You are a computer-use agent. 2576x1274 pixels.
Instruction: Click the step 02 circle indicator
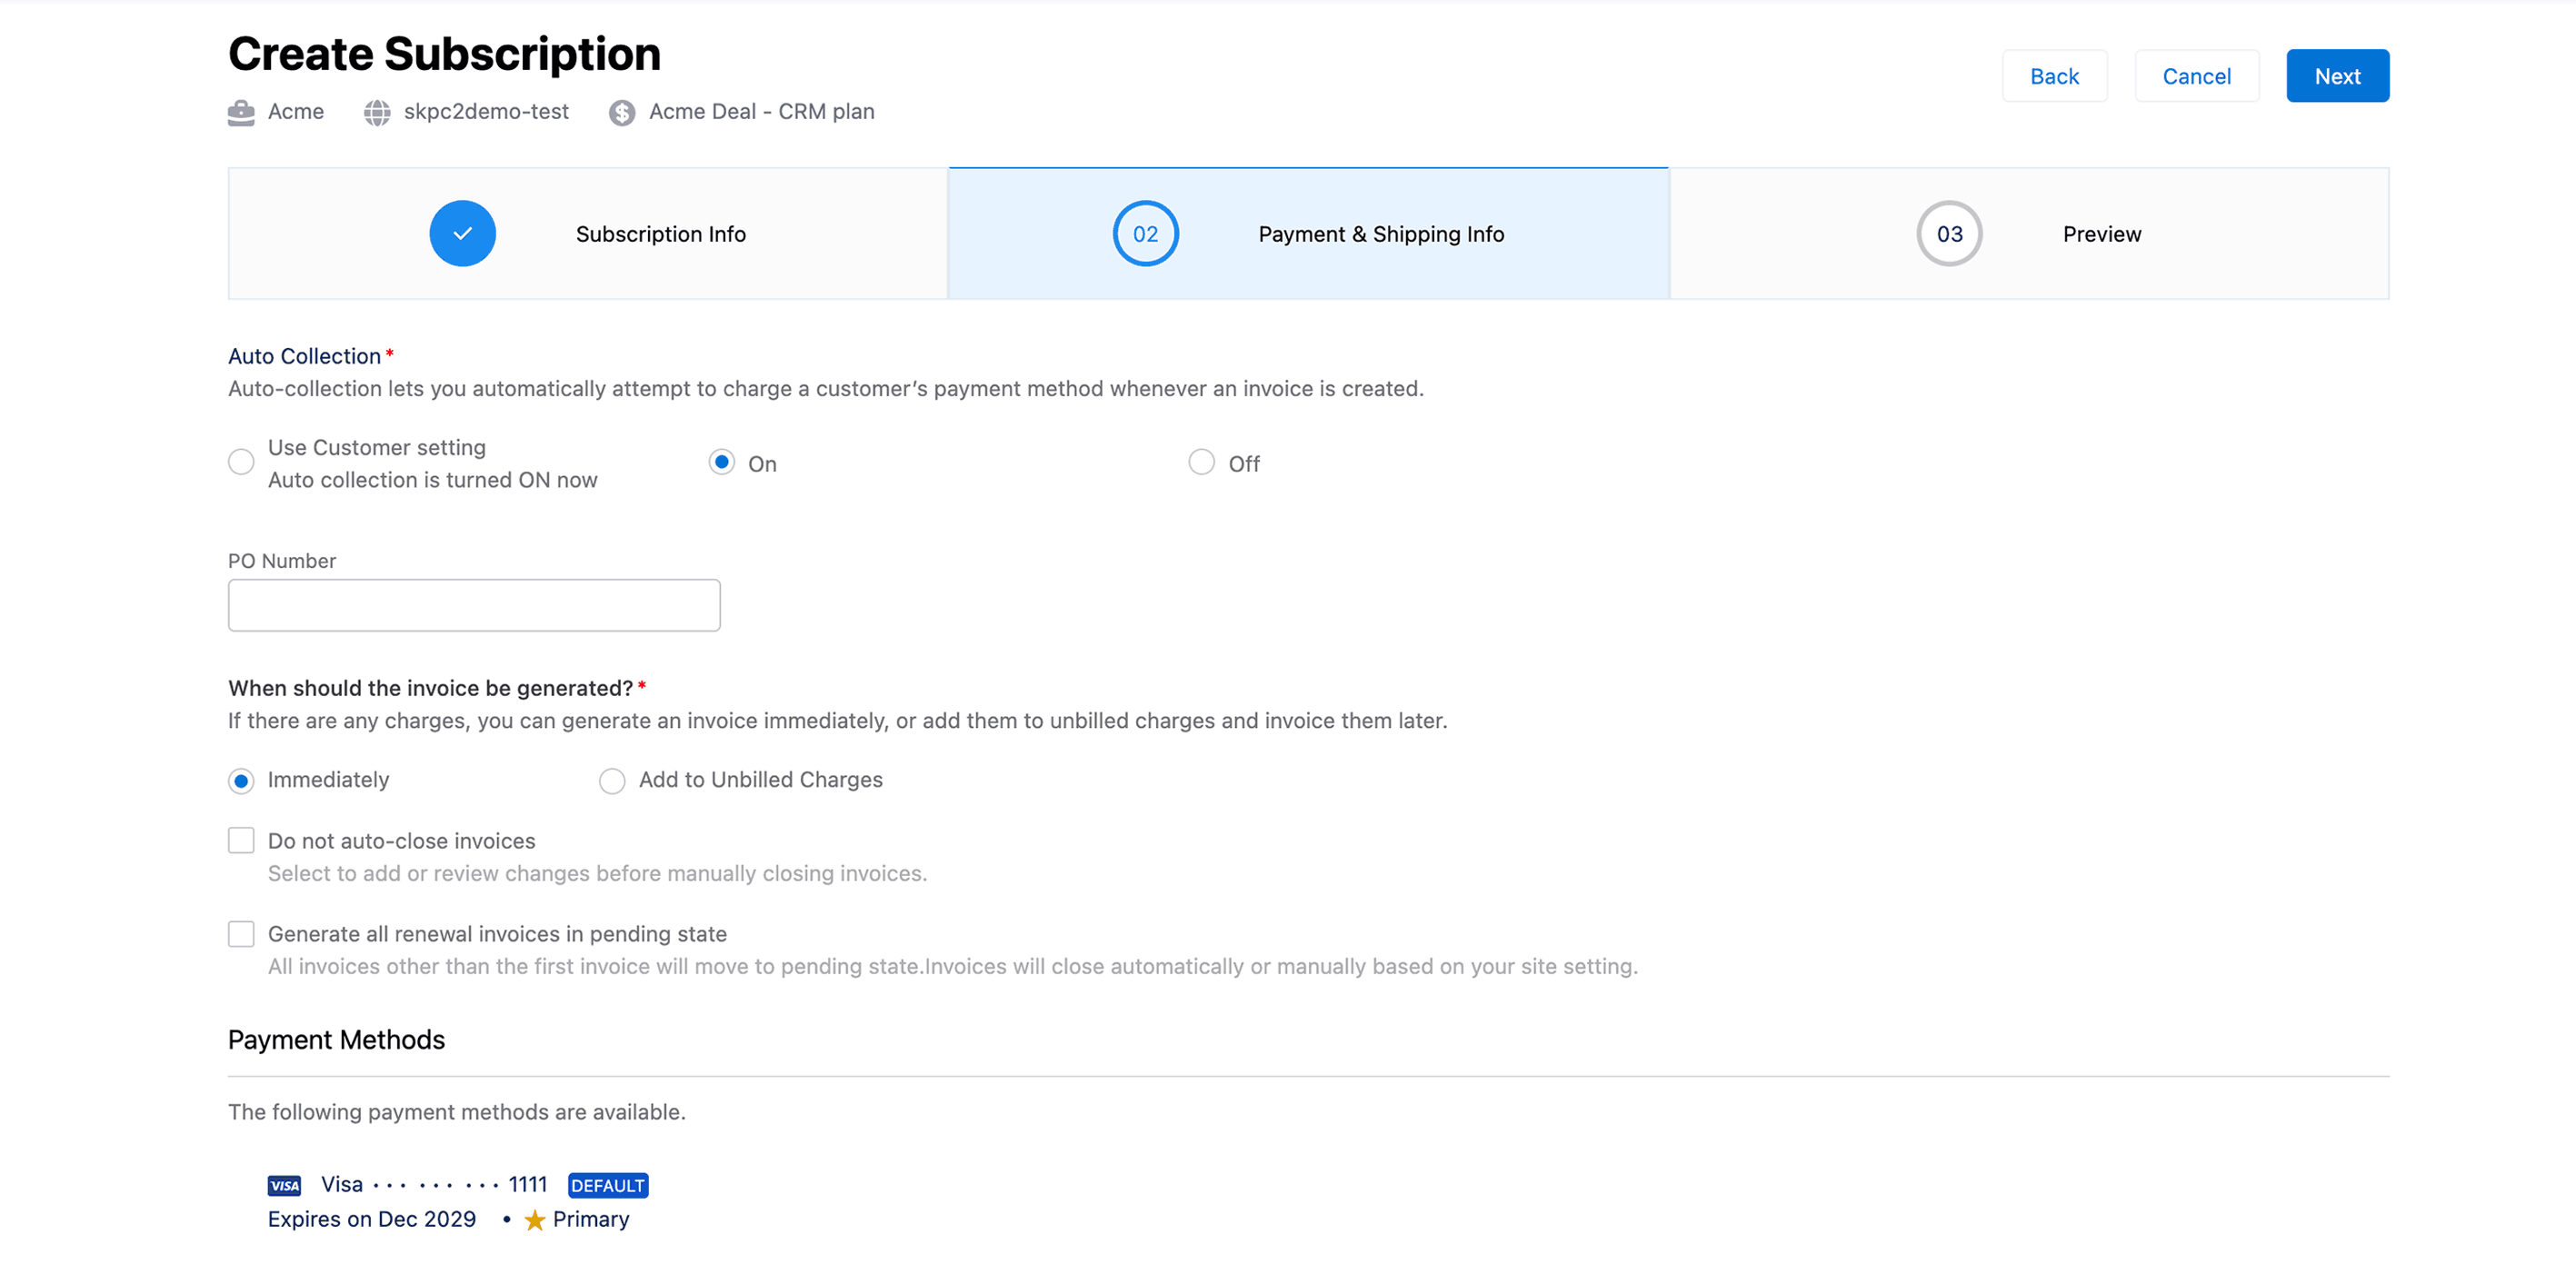coord(1145,233)
